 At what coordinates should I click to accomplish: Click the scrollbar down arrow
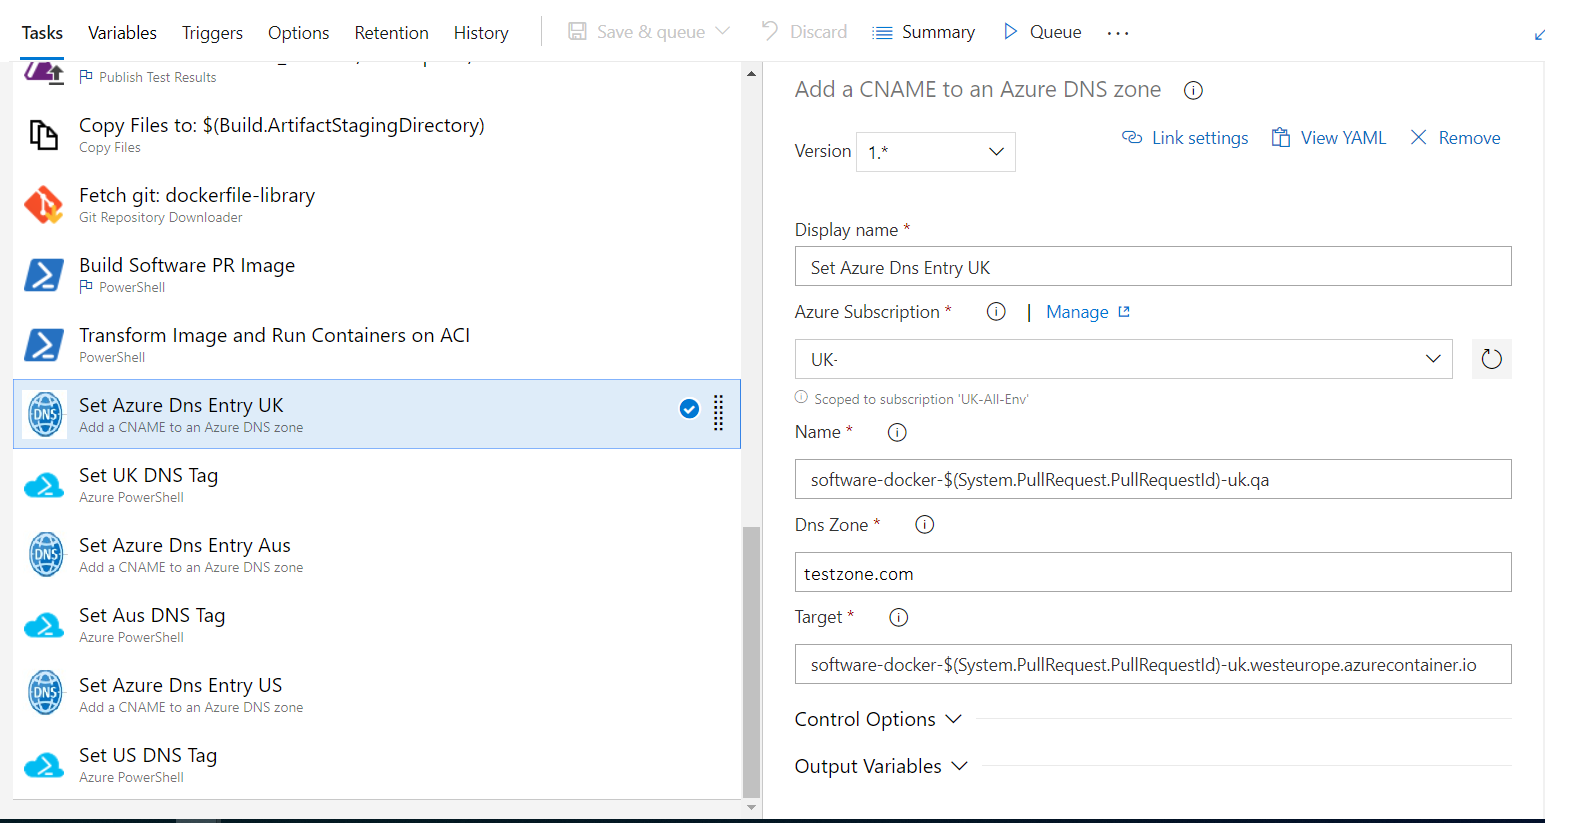click(x=752, y=807)
